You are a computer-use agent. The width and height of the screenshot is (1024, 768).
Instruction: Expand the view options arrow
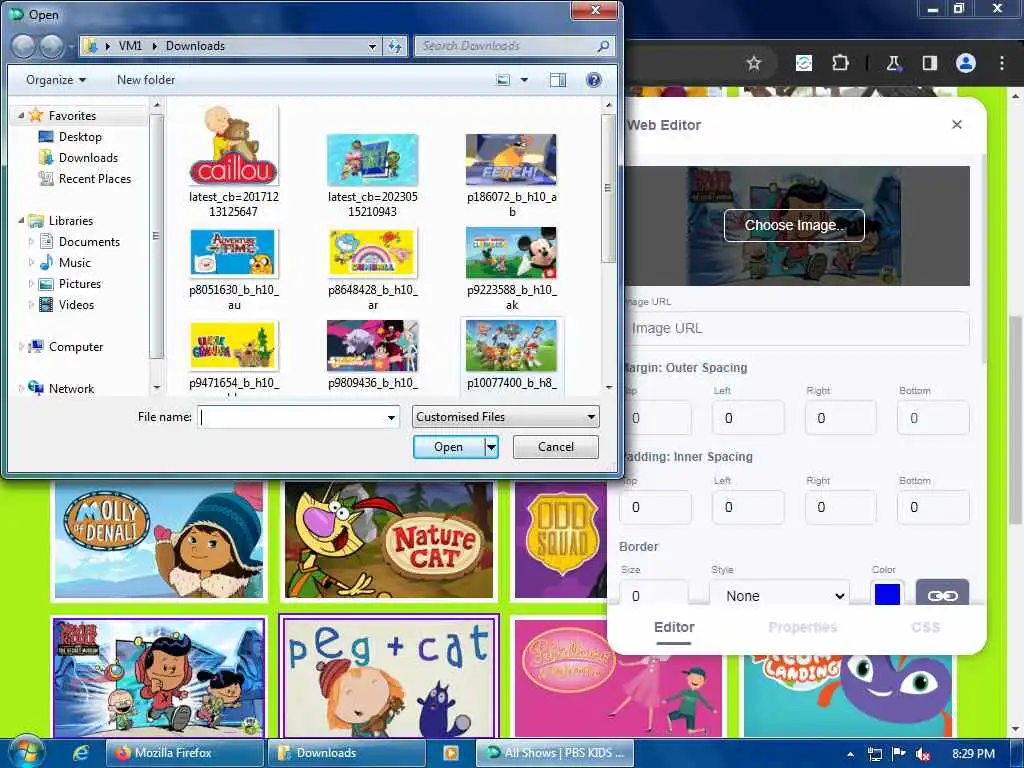tap(524, 80)
